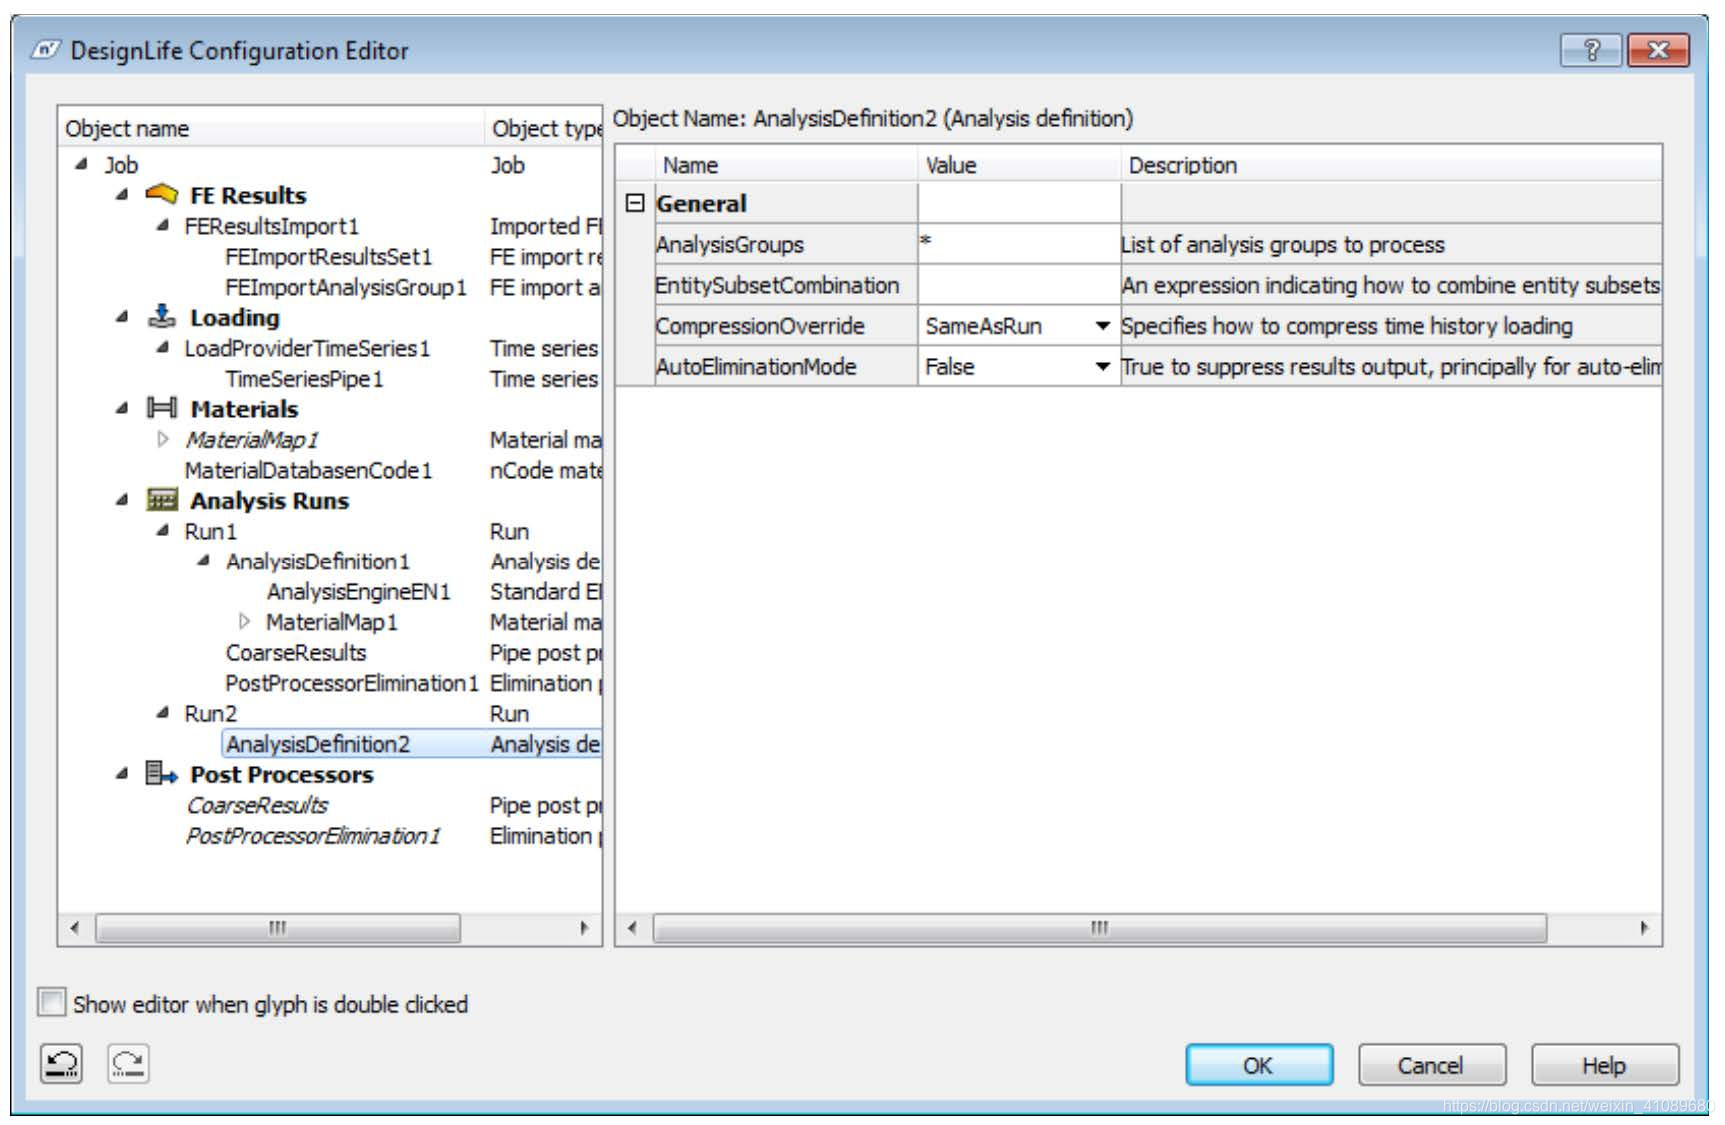This screenshot has width=1725, height=1125.
Task: Select italic CoarseResults under Post Processors
Action: (257, 805)
